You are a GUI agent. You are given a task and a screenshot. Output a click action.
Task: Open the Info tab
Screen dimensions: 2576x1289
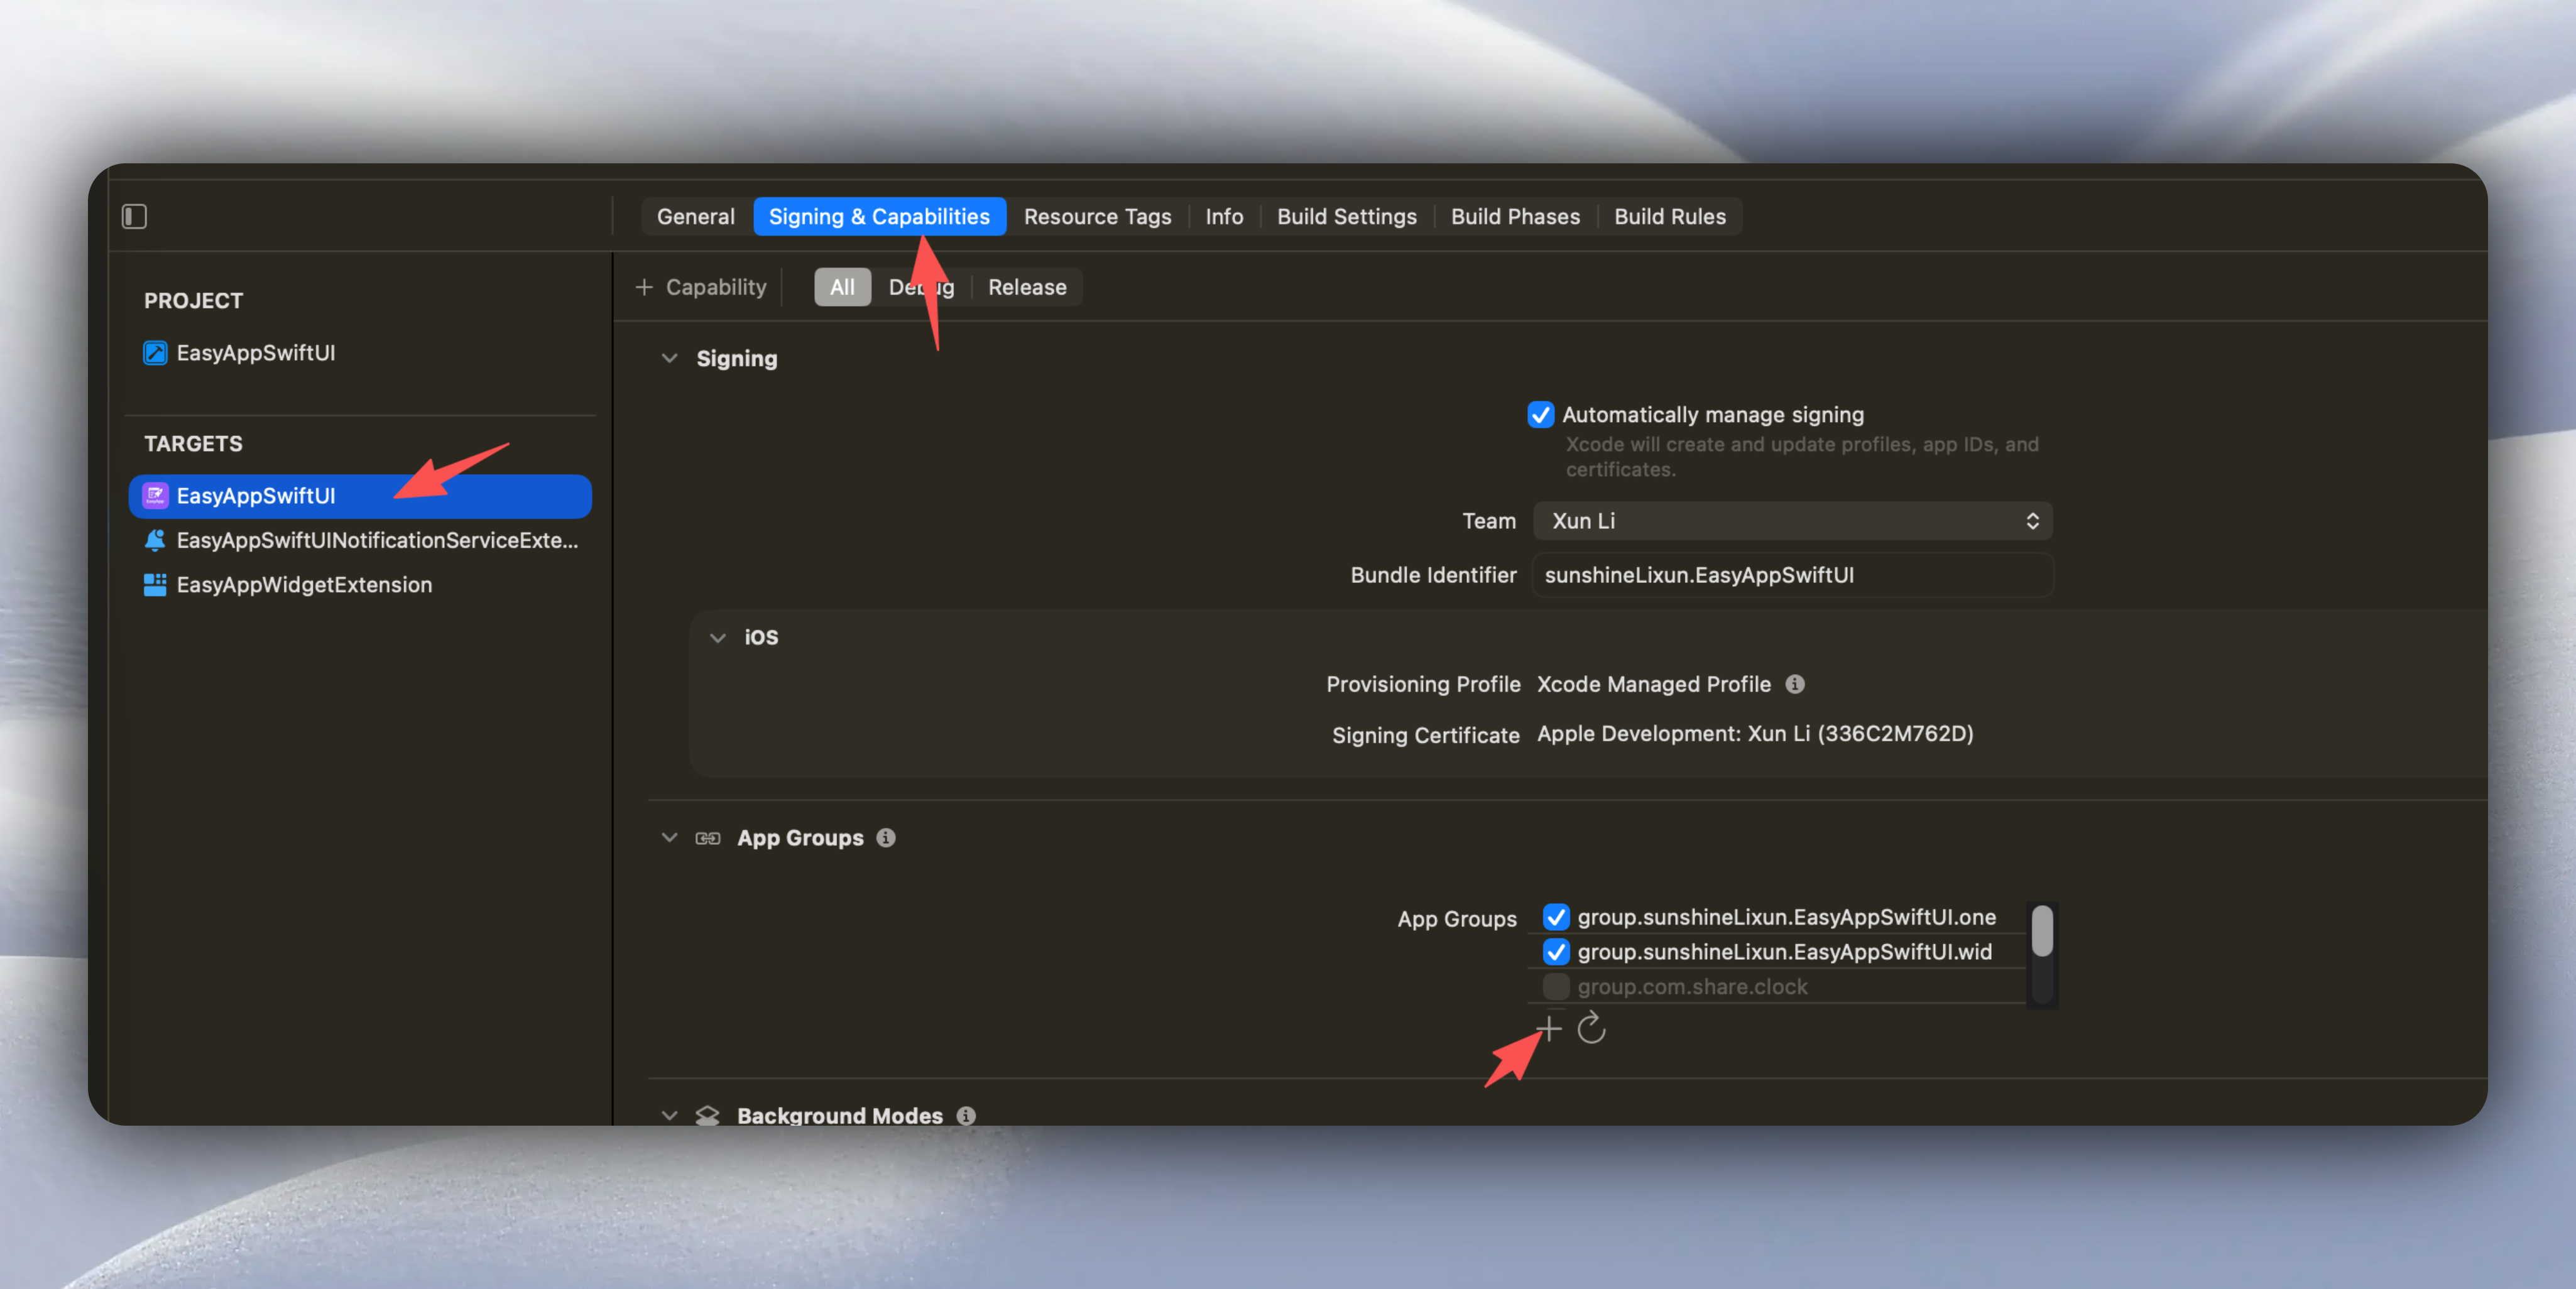[1224, 216]
